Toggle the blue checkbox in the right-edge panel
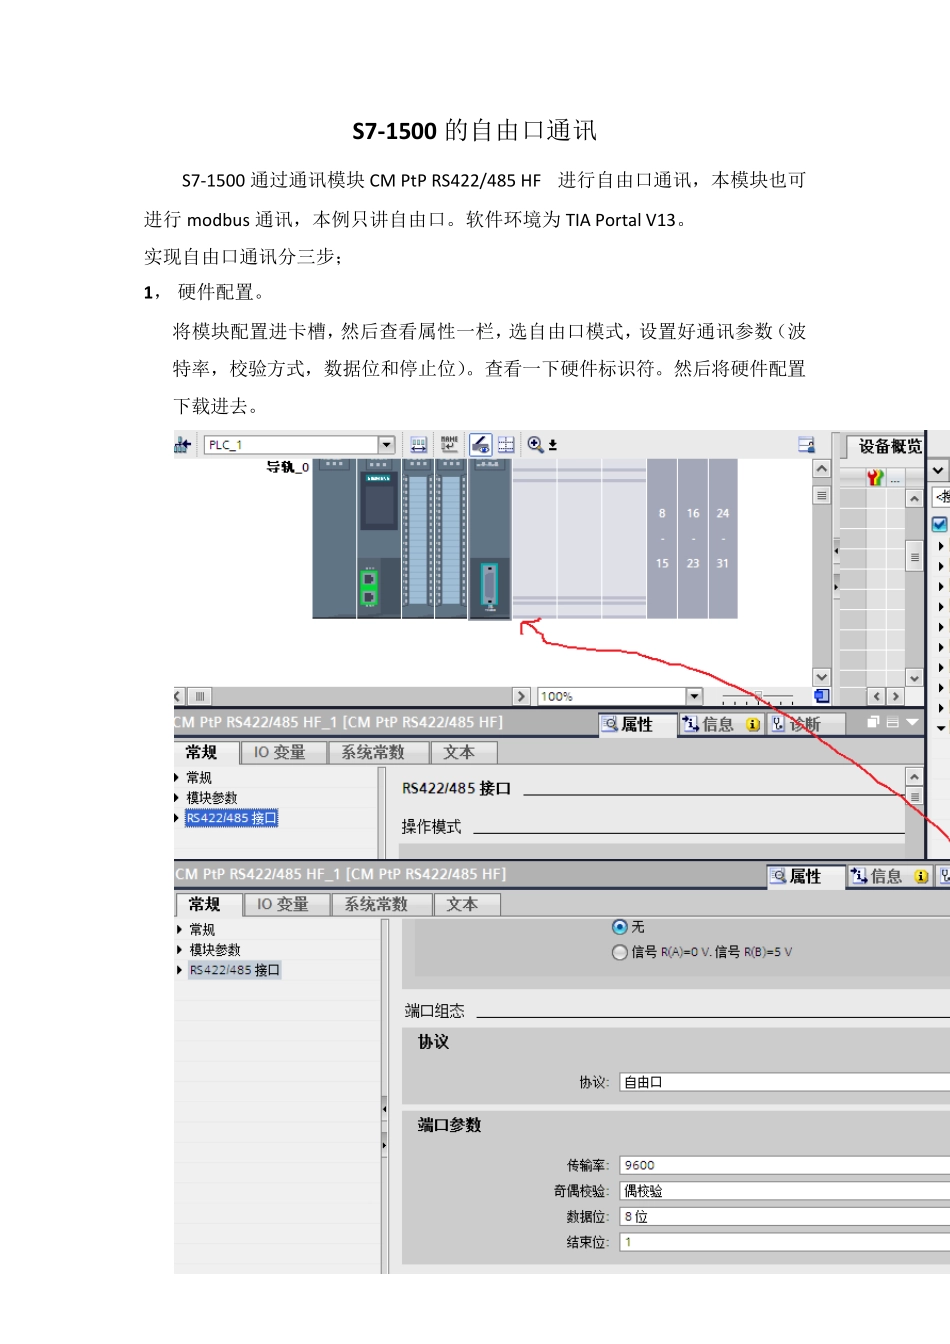Image resolution: width=950 pixels, height=1344 pixels. tap(940, 524)
